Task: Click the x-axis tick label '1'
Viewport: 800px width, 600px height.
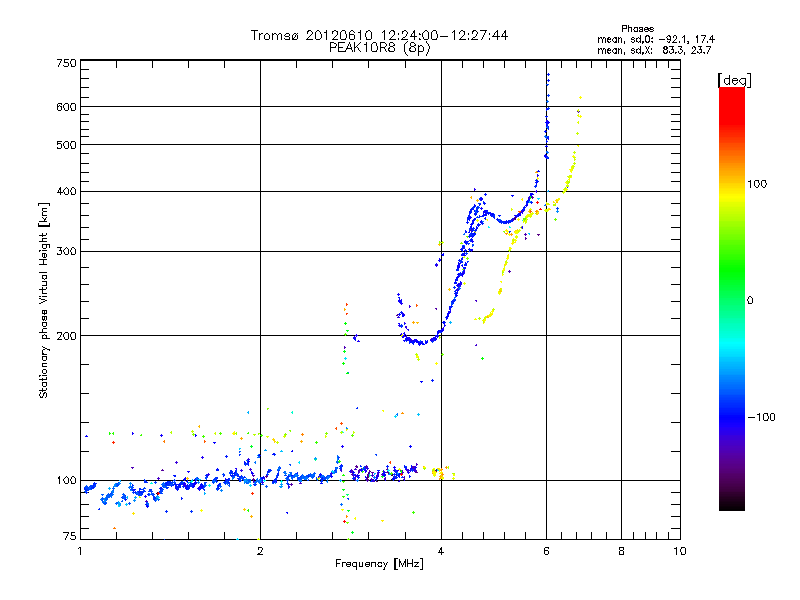Action: (81, 551)
